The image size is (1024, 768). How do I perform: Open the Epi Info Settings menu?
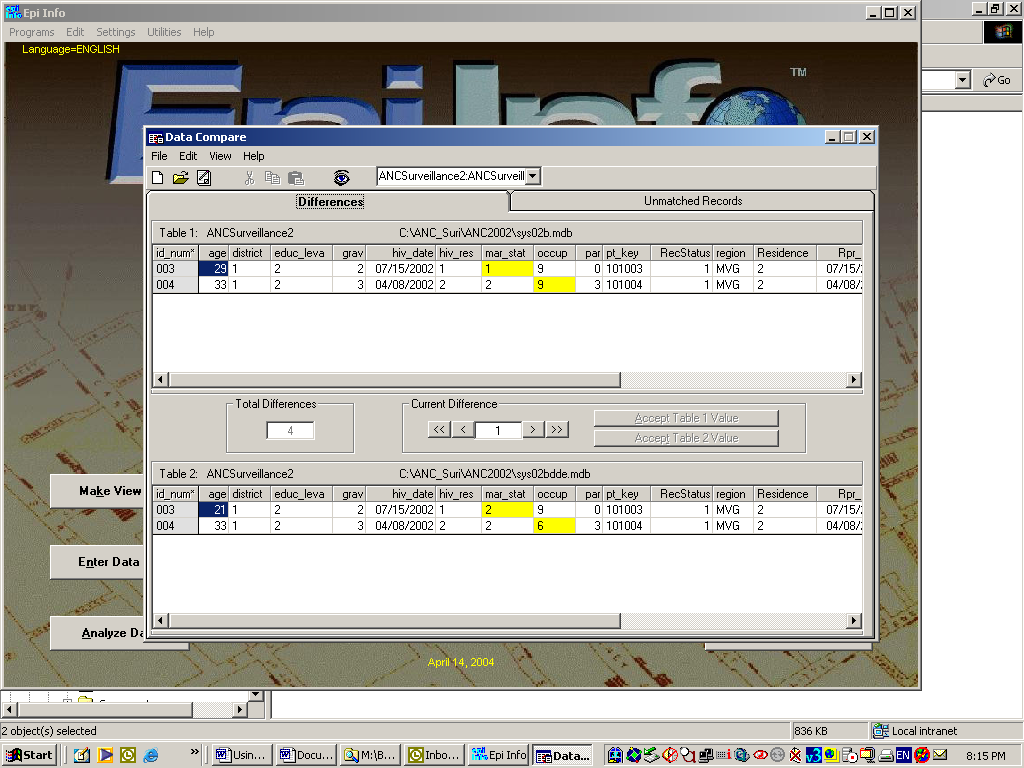pos(116,32)
